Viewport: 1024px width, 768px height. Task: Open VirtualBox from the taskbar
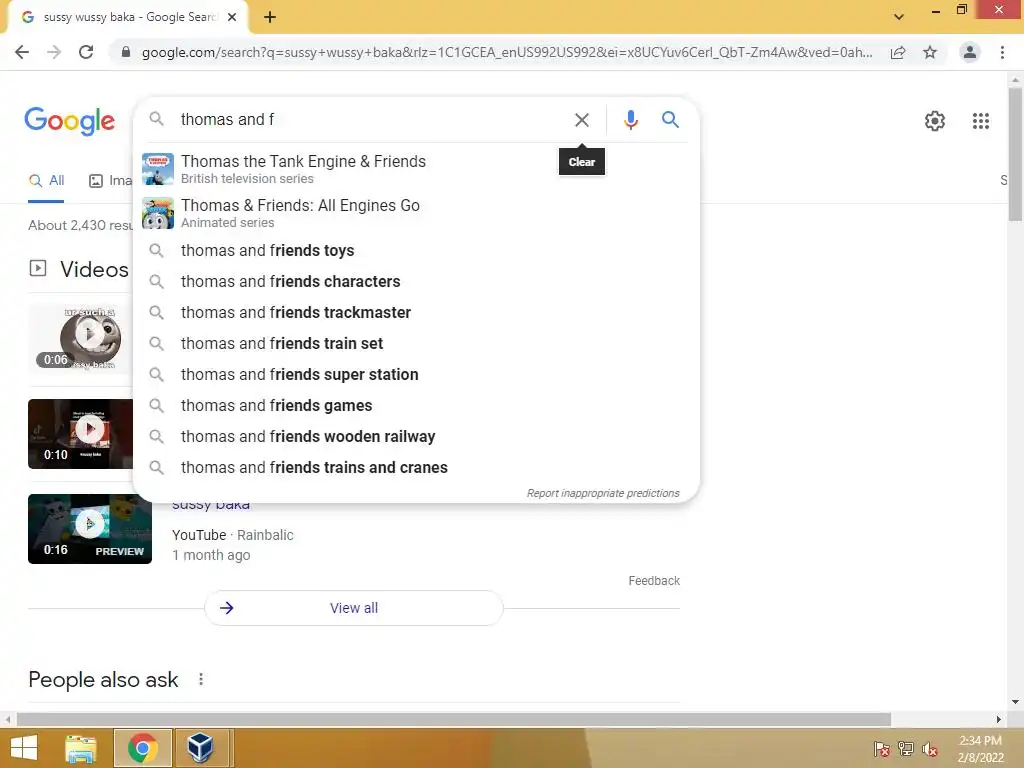pos(200,748)
